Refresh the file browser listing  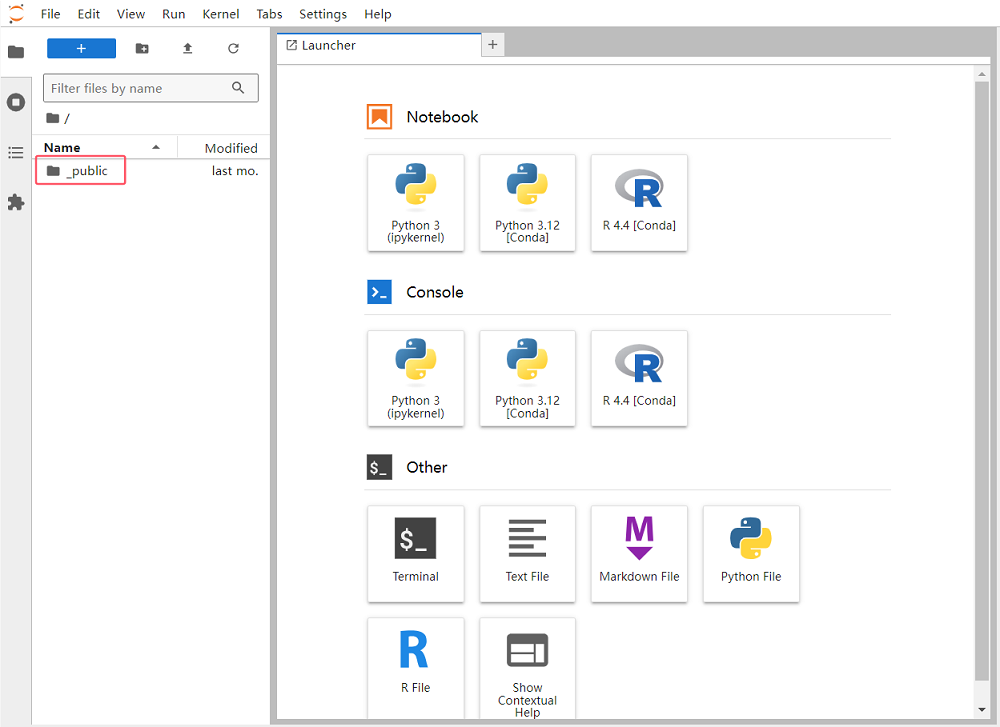pyautogui.click(x=233, y=48)
